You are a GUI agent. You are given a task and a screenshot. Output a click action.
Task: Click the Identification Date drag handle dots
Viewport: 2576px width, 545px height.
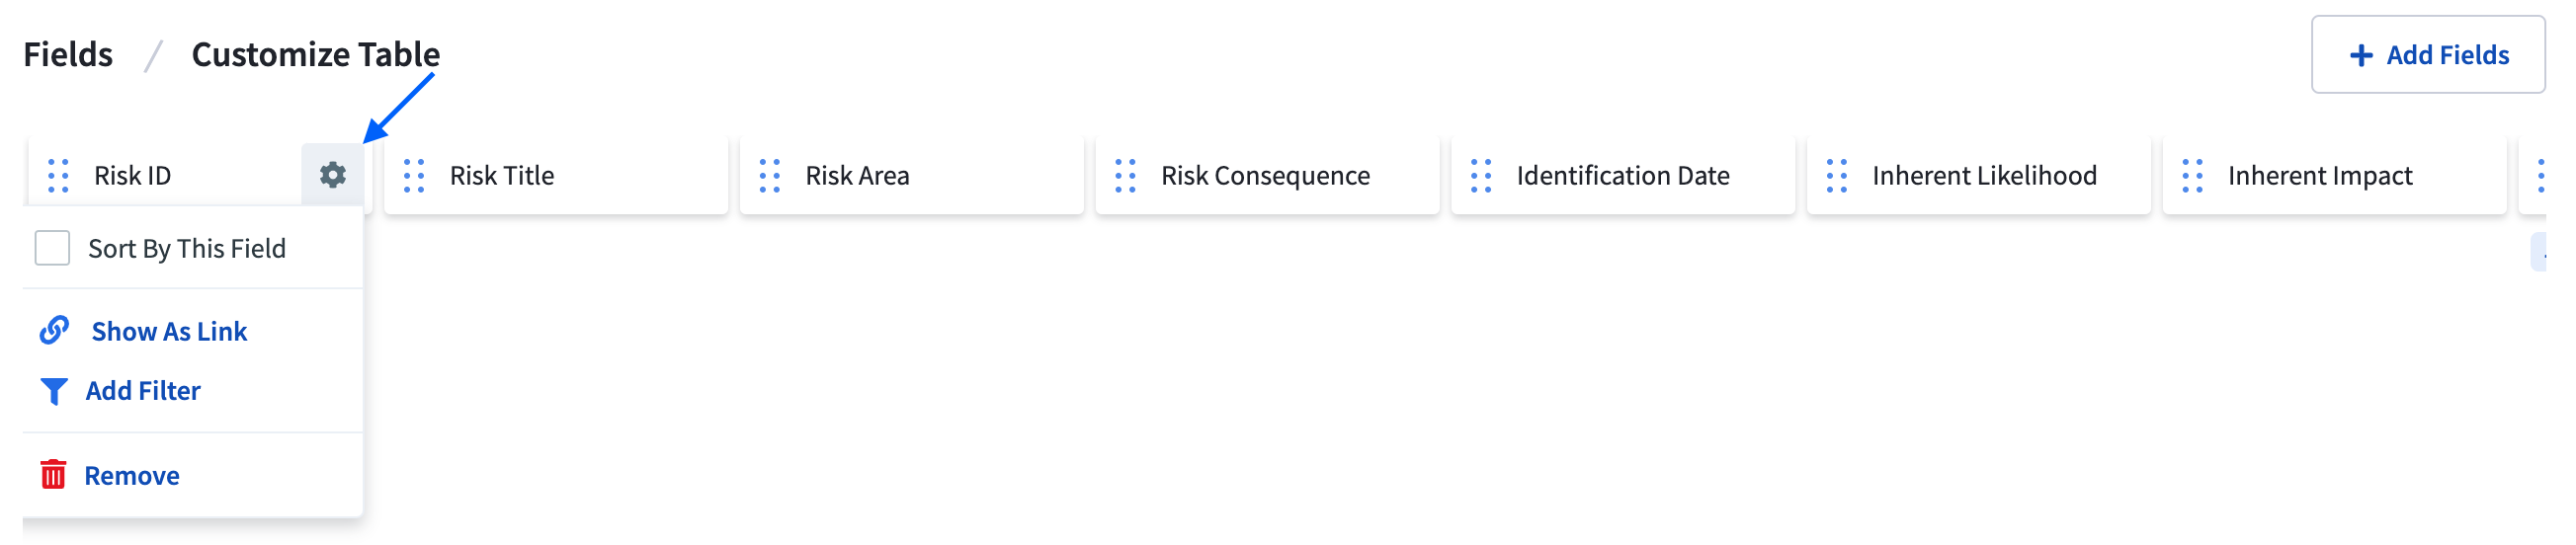pyautogui.click(x=1481, y=176)
